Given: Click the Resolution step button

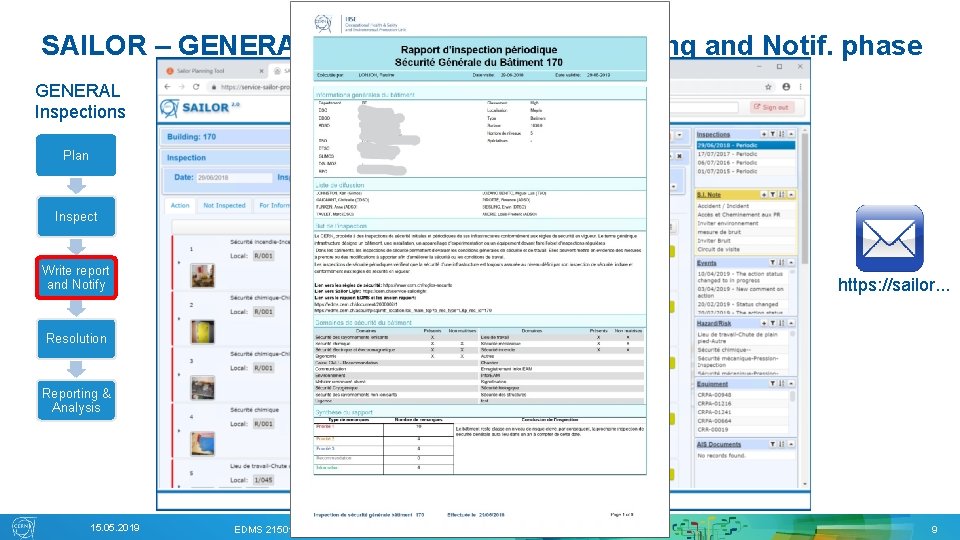Looking at the screenshot, I should tap(76, 338).
